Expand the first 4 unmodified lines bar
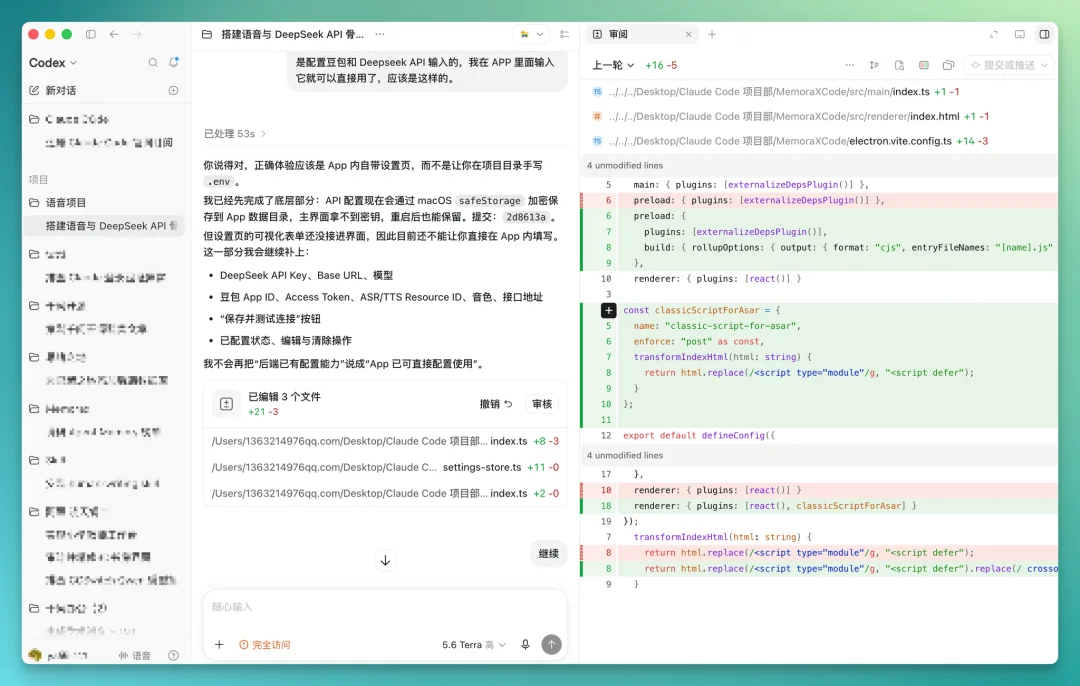 [819, 165]
